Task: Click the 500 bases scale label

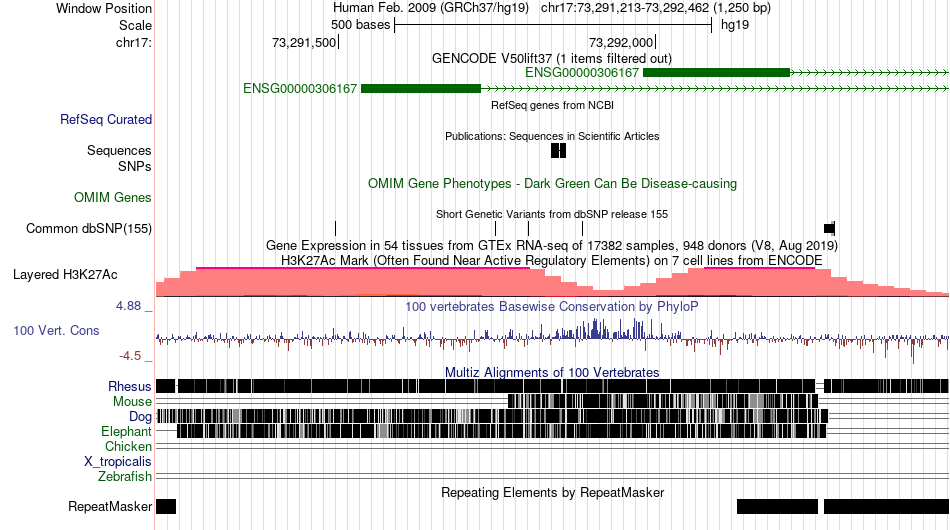Action: [360, 25]
